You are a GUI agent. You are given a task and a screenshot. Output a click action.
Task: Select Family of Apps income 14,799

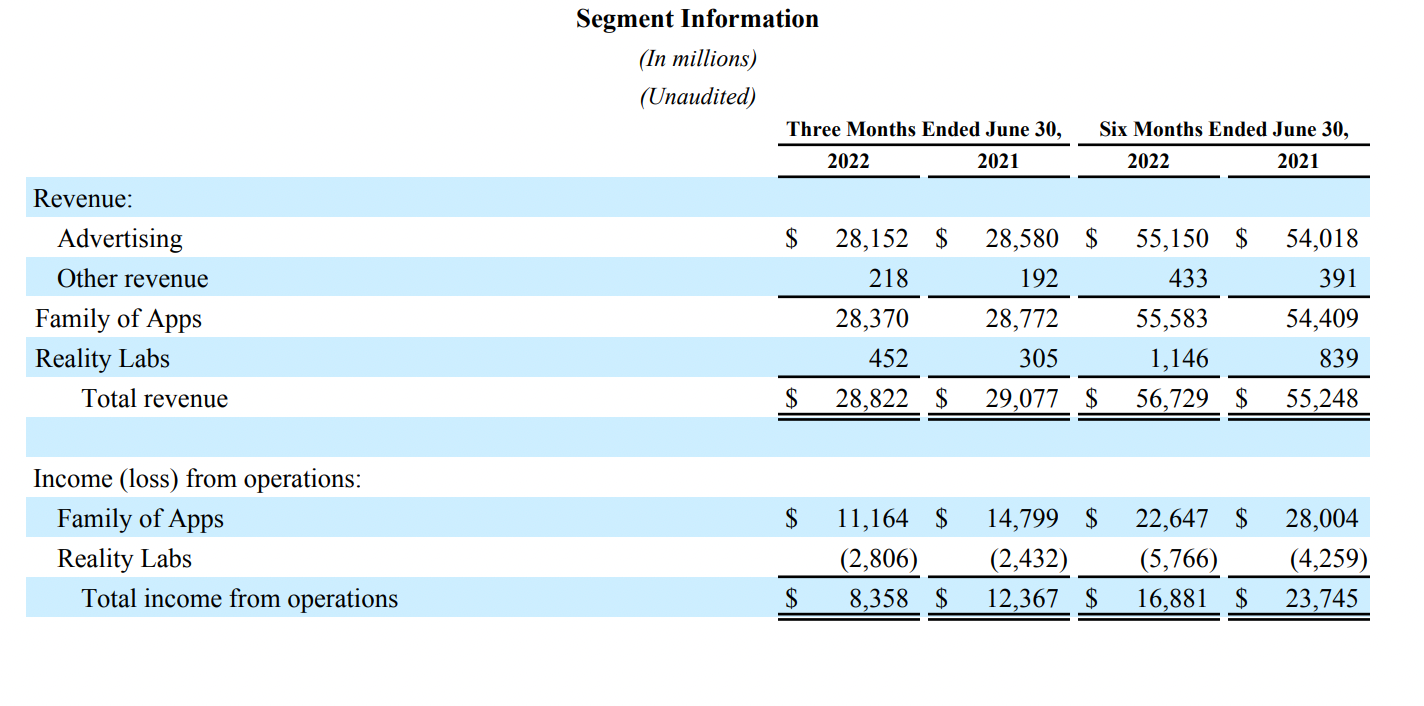[x=1022, y=519]
